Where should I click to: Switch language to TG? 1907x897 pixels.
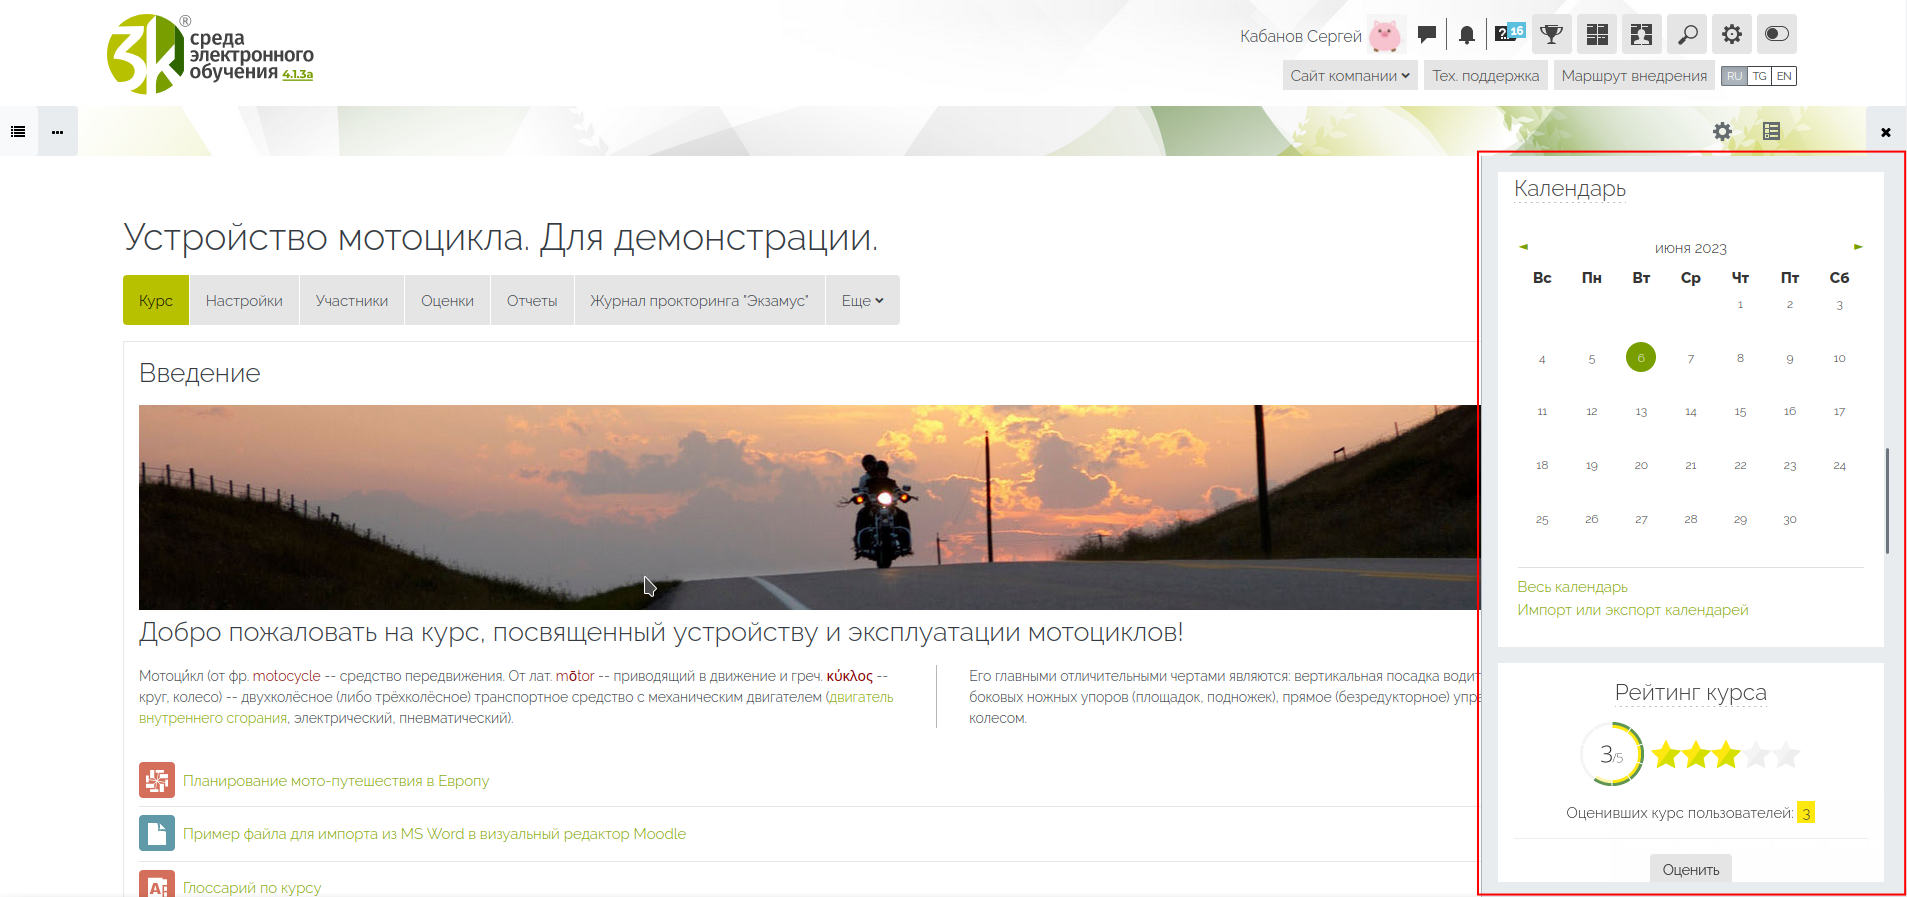(x=1759, y=76)
